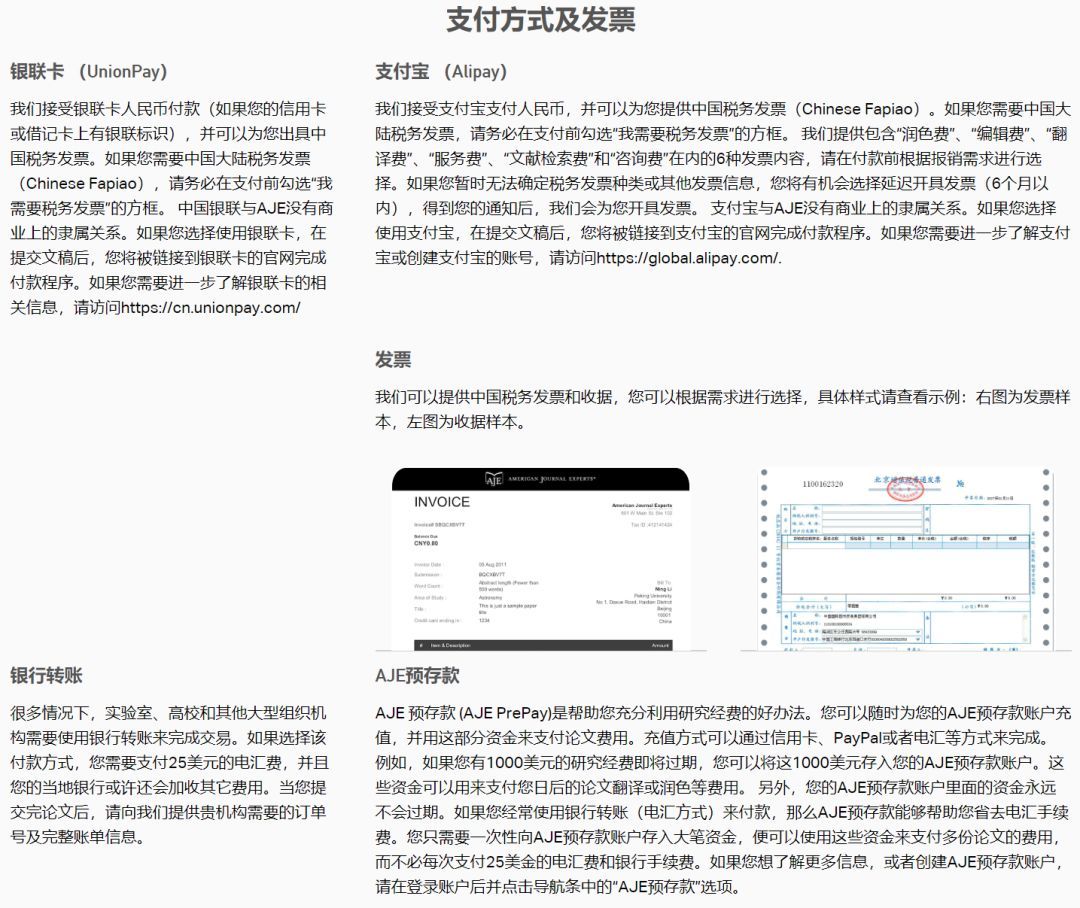Click the AJE预存款 section heading
Image resolution: width=1080 pixels, height=908 pixels.
(x=417, y=675)
